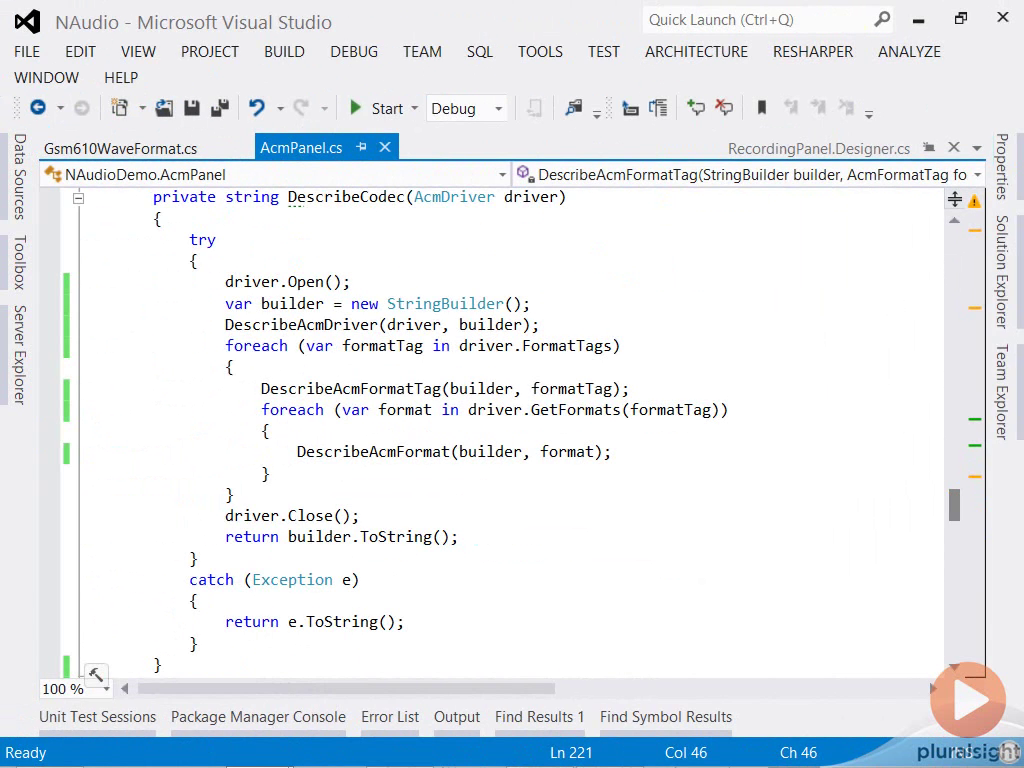
Task: Open the Solution Explorer side panel
Action: pyautogui.click(x=1002, y=272)
